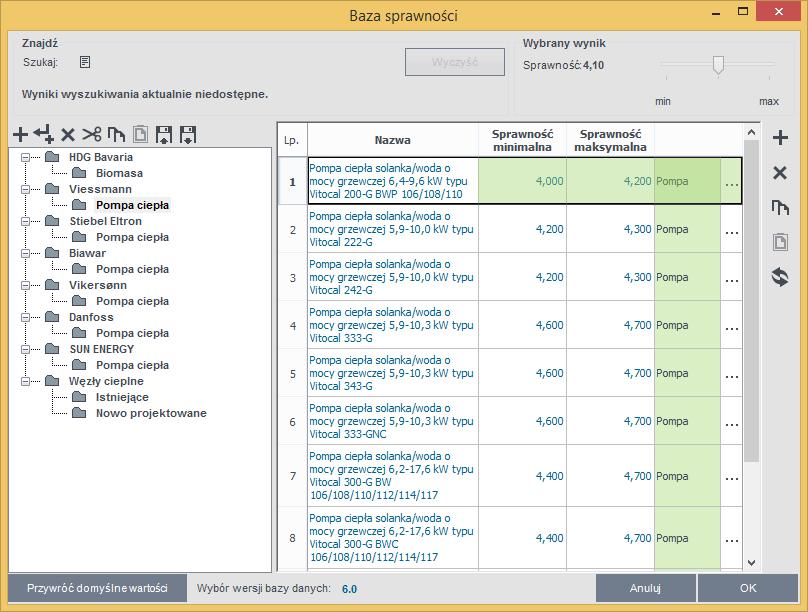The image size is (808, 612).
Task: Click the vertical scrollbar thumb of table
Action: coord(751,301)
